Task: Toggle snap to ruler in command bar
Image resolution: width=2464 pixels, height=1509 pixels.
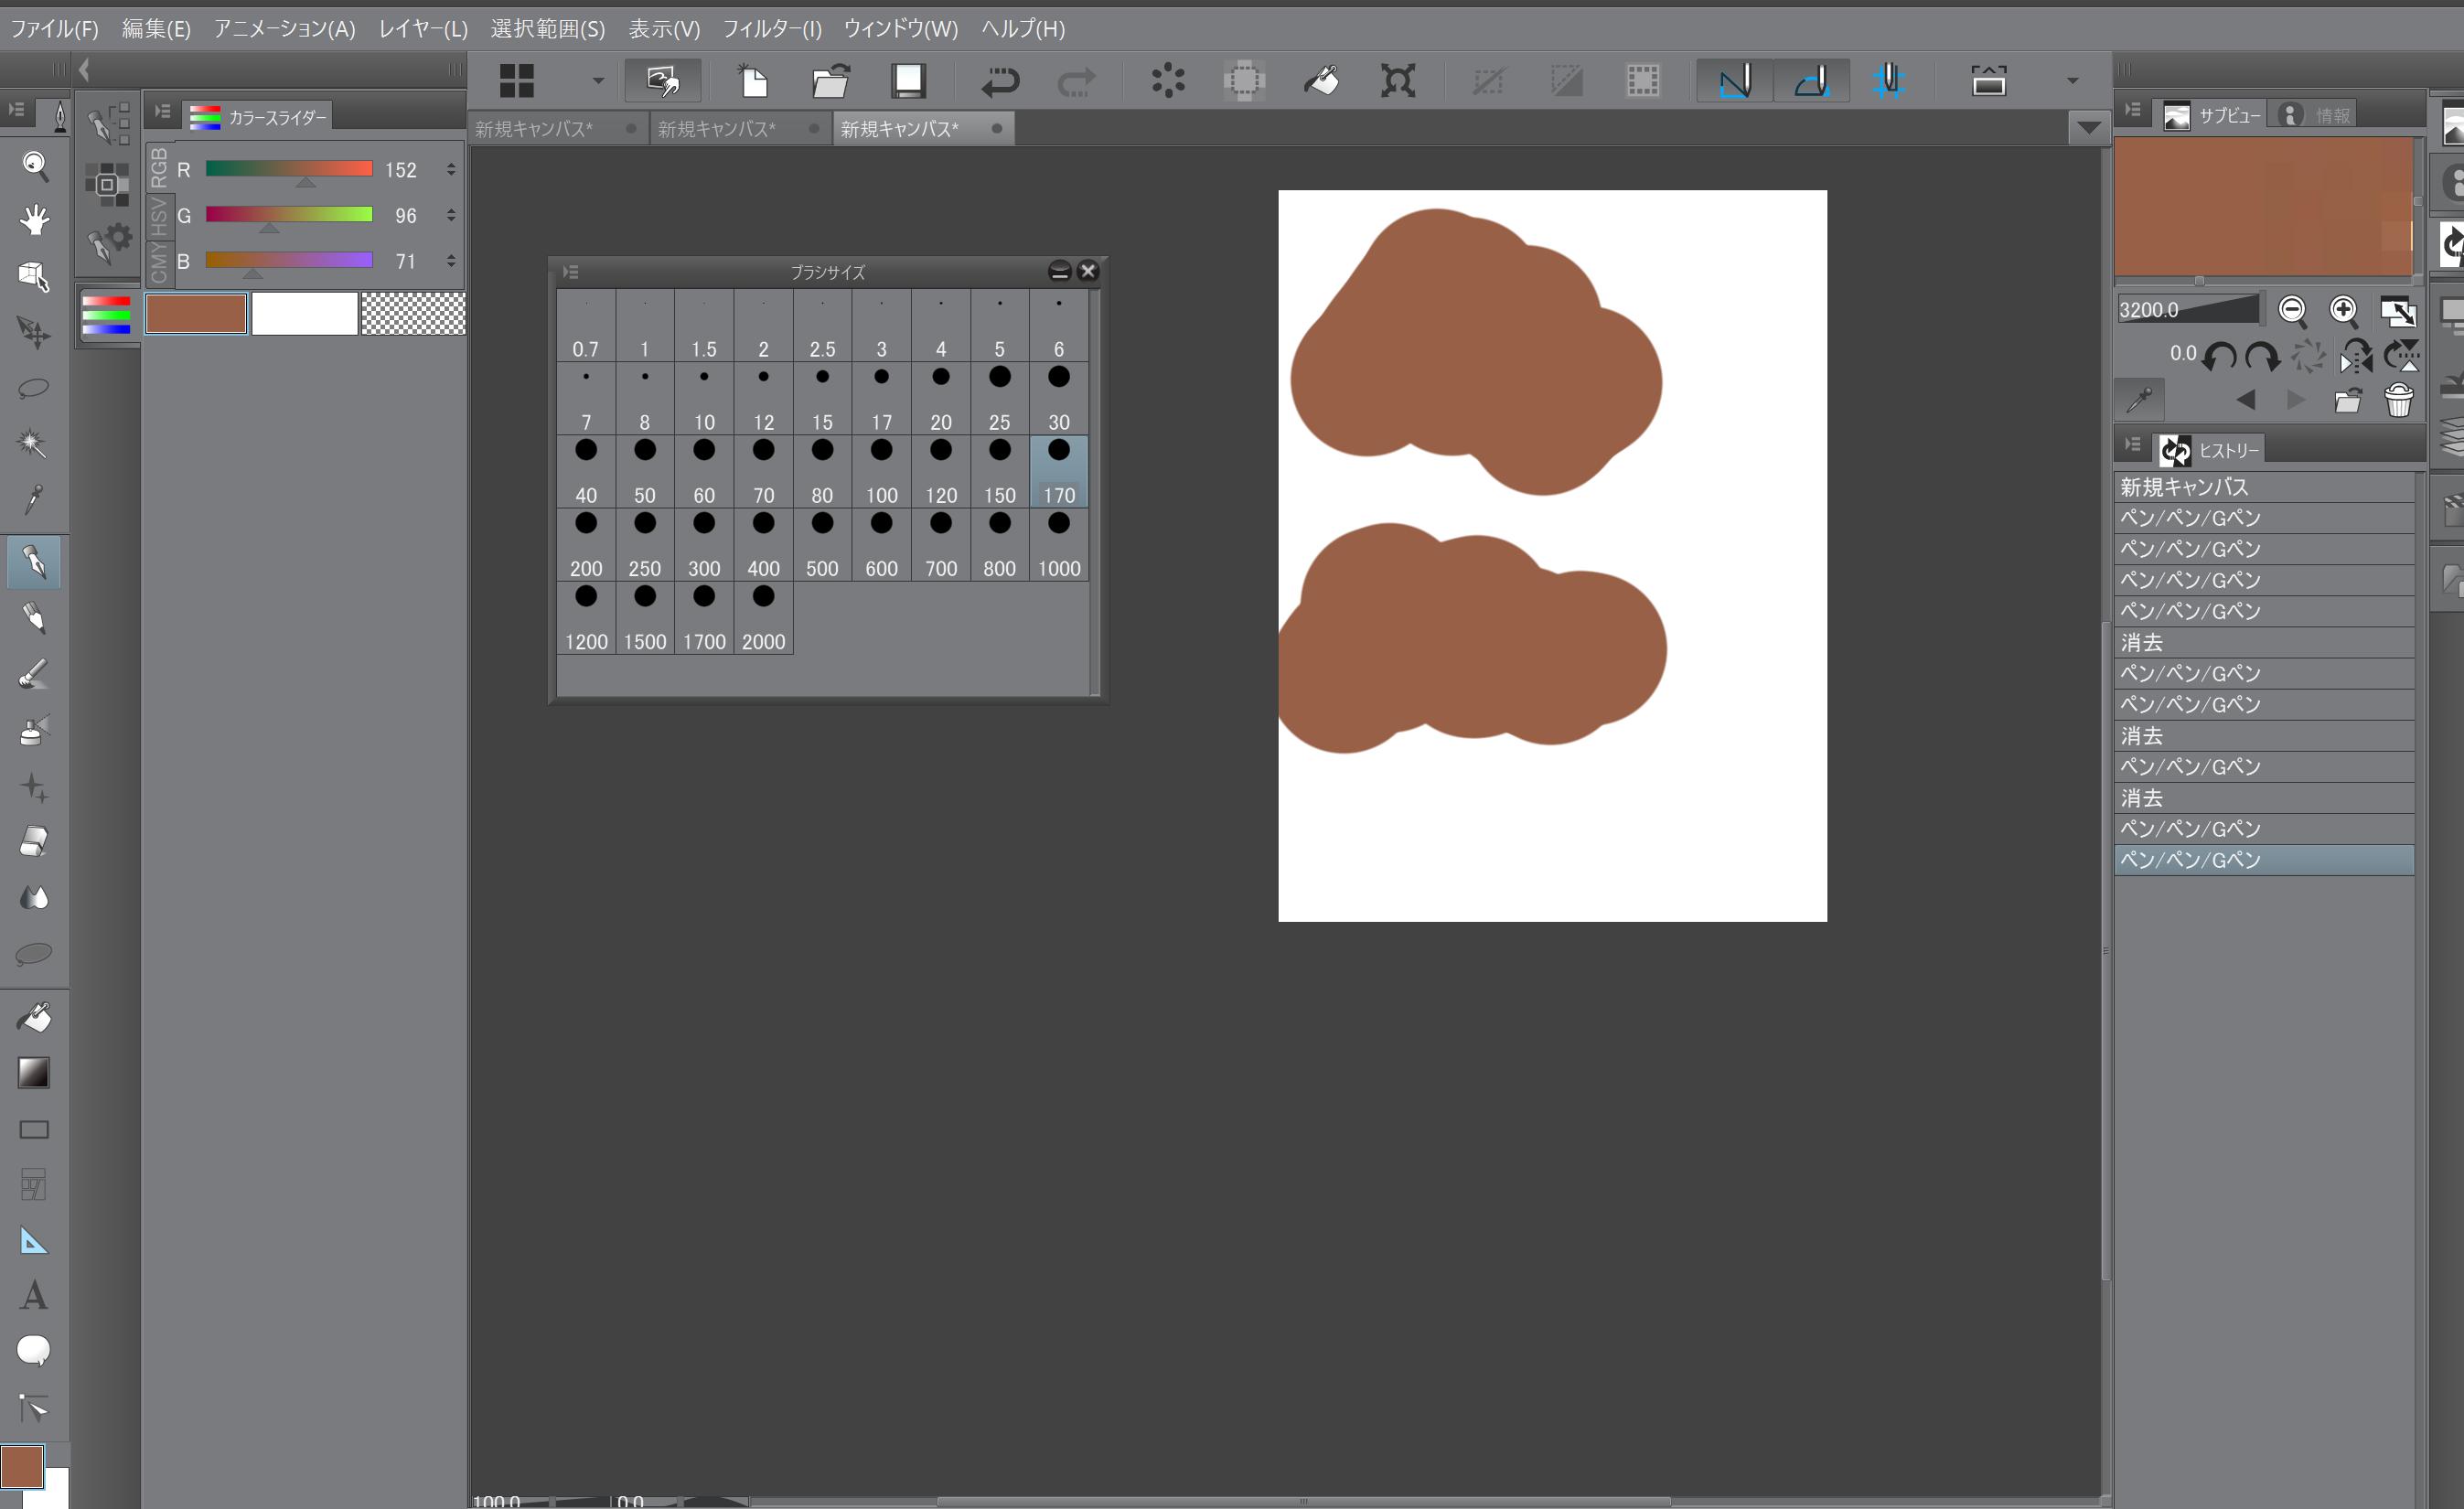Action: (1735, 81)
